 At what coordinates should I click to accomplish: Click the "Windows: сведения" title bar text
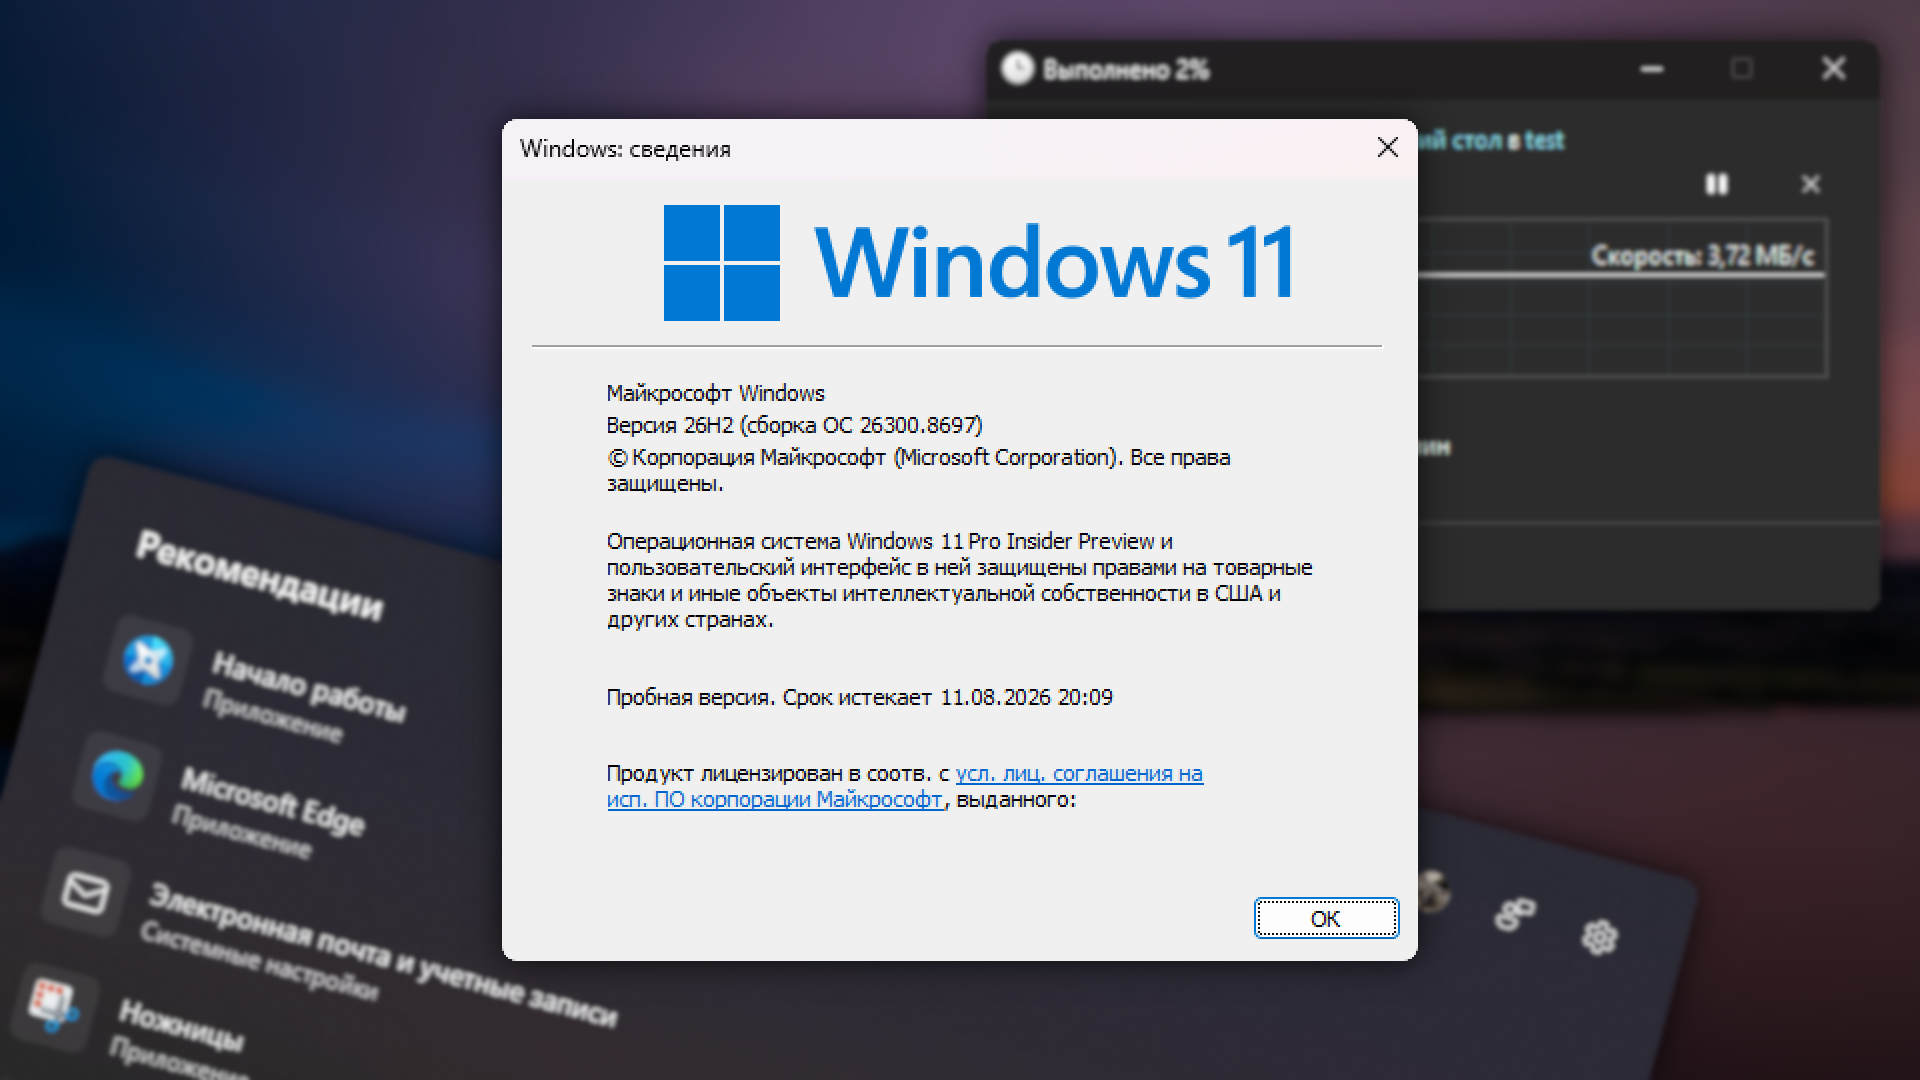click(625, 149)
